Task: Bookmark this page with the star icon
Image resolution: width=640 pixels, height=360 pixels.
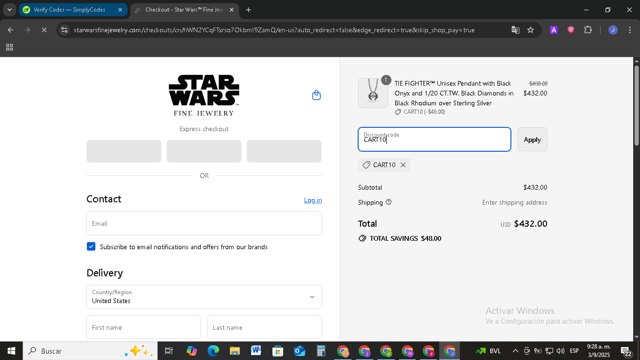Action: point(531,30)
